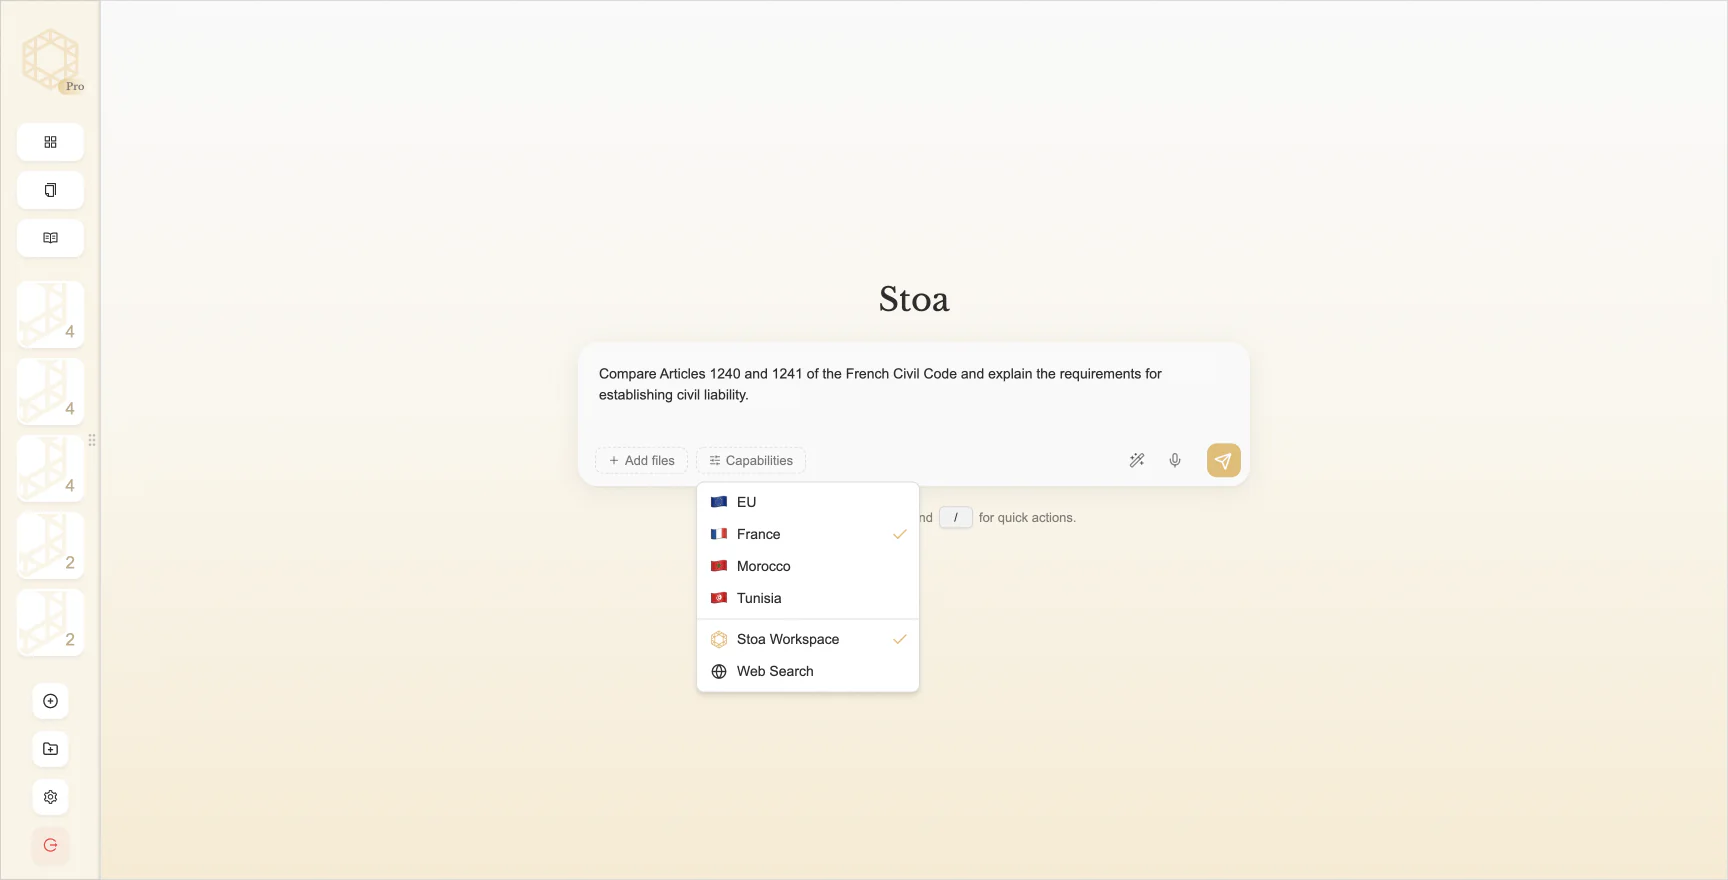The width and height of the screenshot is (1728, 880).
Task: Open settings via the gear icon
Action: pos(50,797)
